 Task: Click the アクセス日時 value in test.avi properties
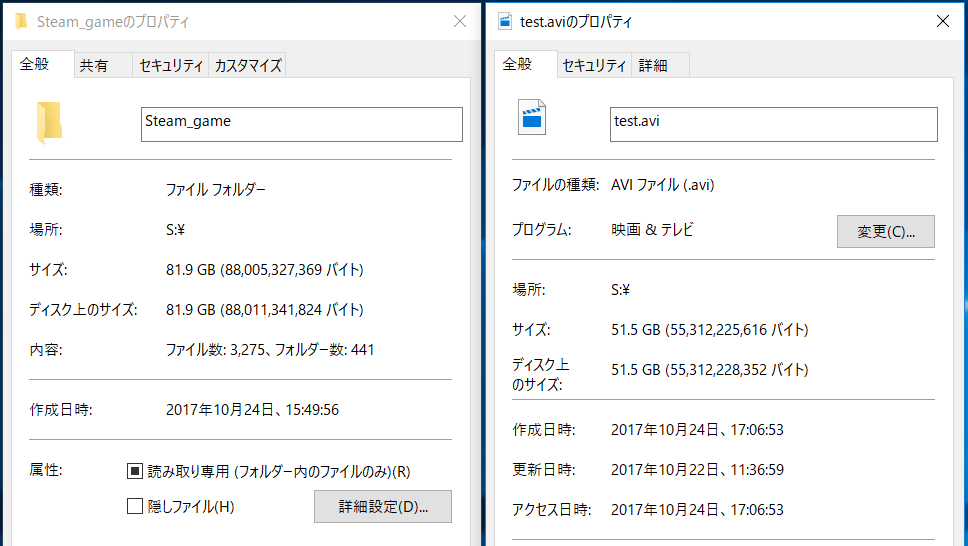(698, 510)
